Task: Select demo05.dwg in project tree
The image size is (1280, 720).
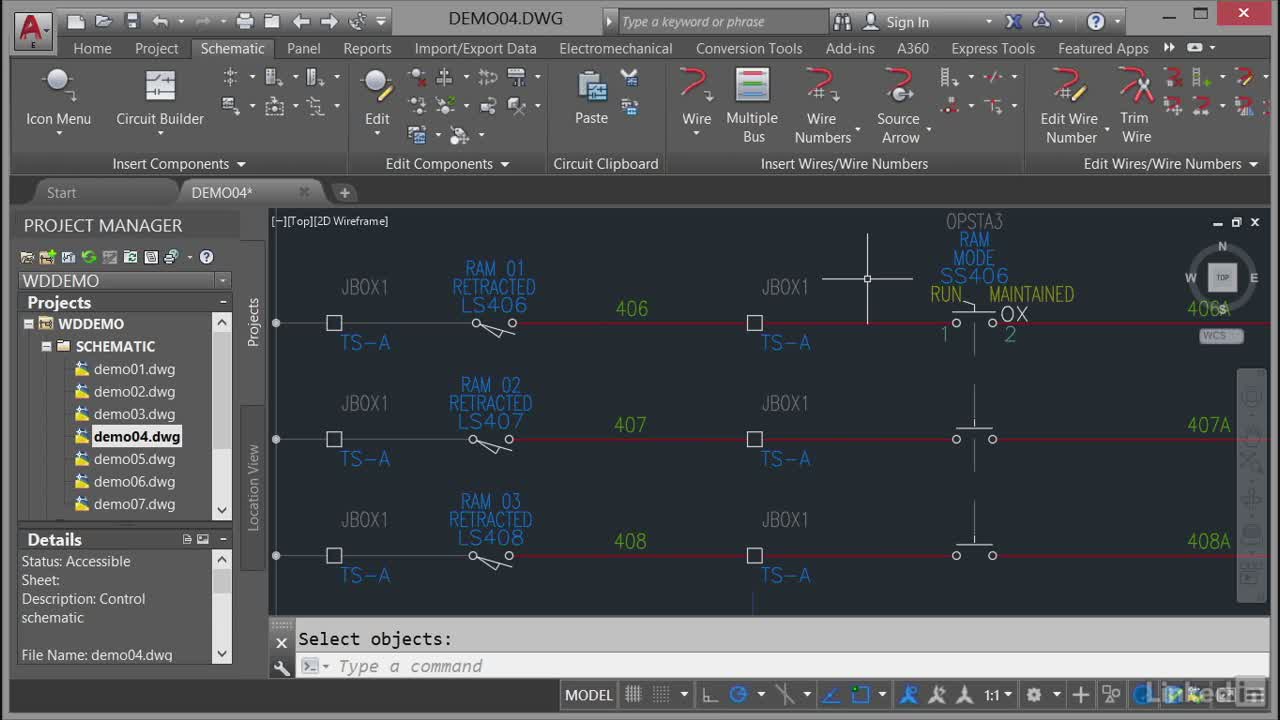Action: [134, 459]
